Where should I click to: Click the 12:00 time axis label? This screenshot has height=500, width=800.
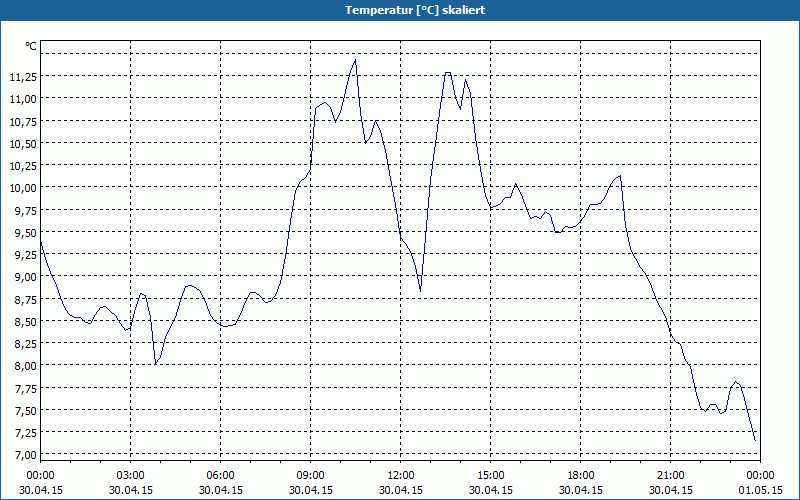point(401,476)
